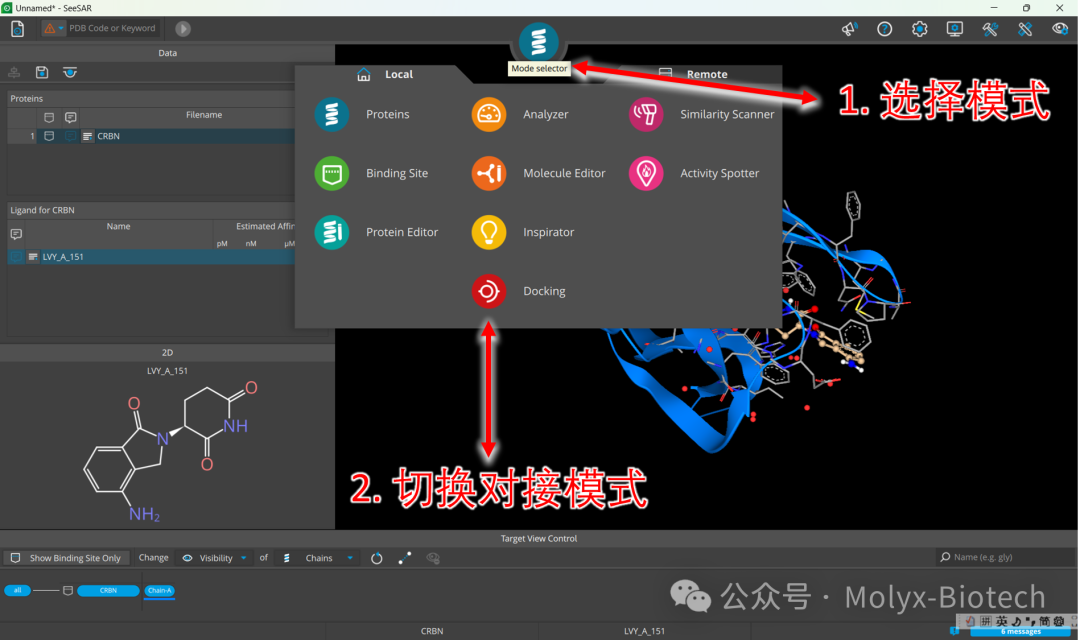The width and height of the screenshot is (1080, 640).
Task: Click CRBN in the status bar
Action: pos(432,631)
